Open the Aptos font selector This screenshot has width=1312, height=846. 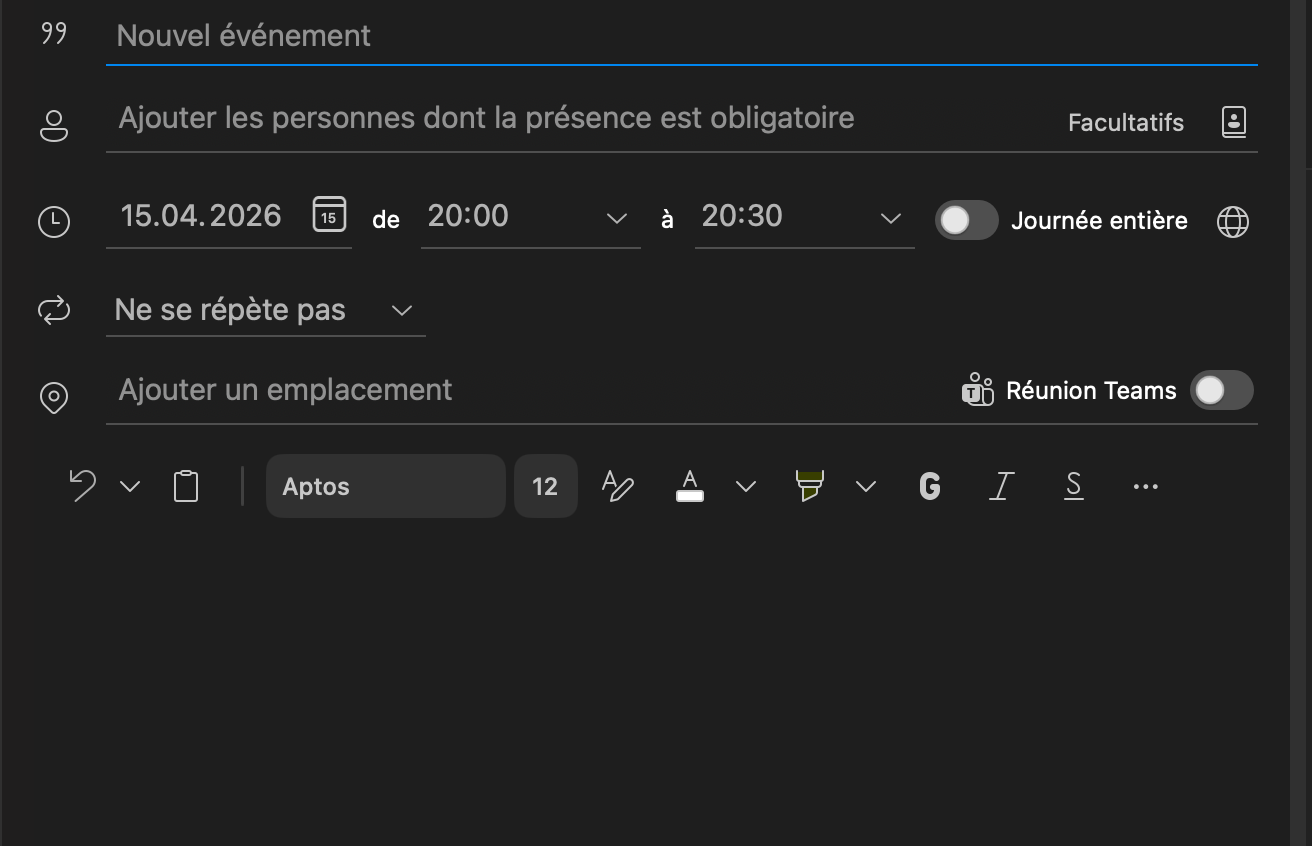tap(385, 486)
